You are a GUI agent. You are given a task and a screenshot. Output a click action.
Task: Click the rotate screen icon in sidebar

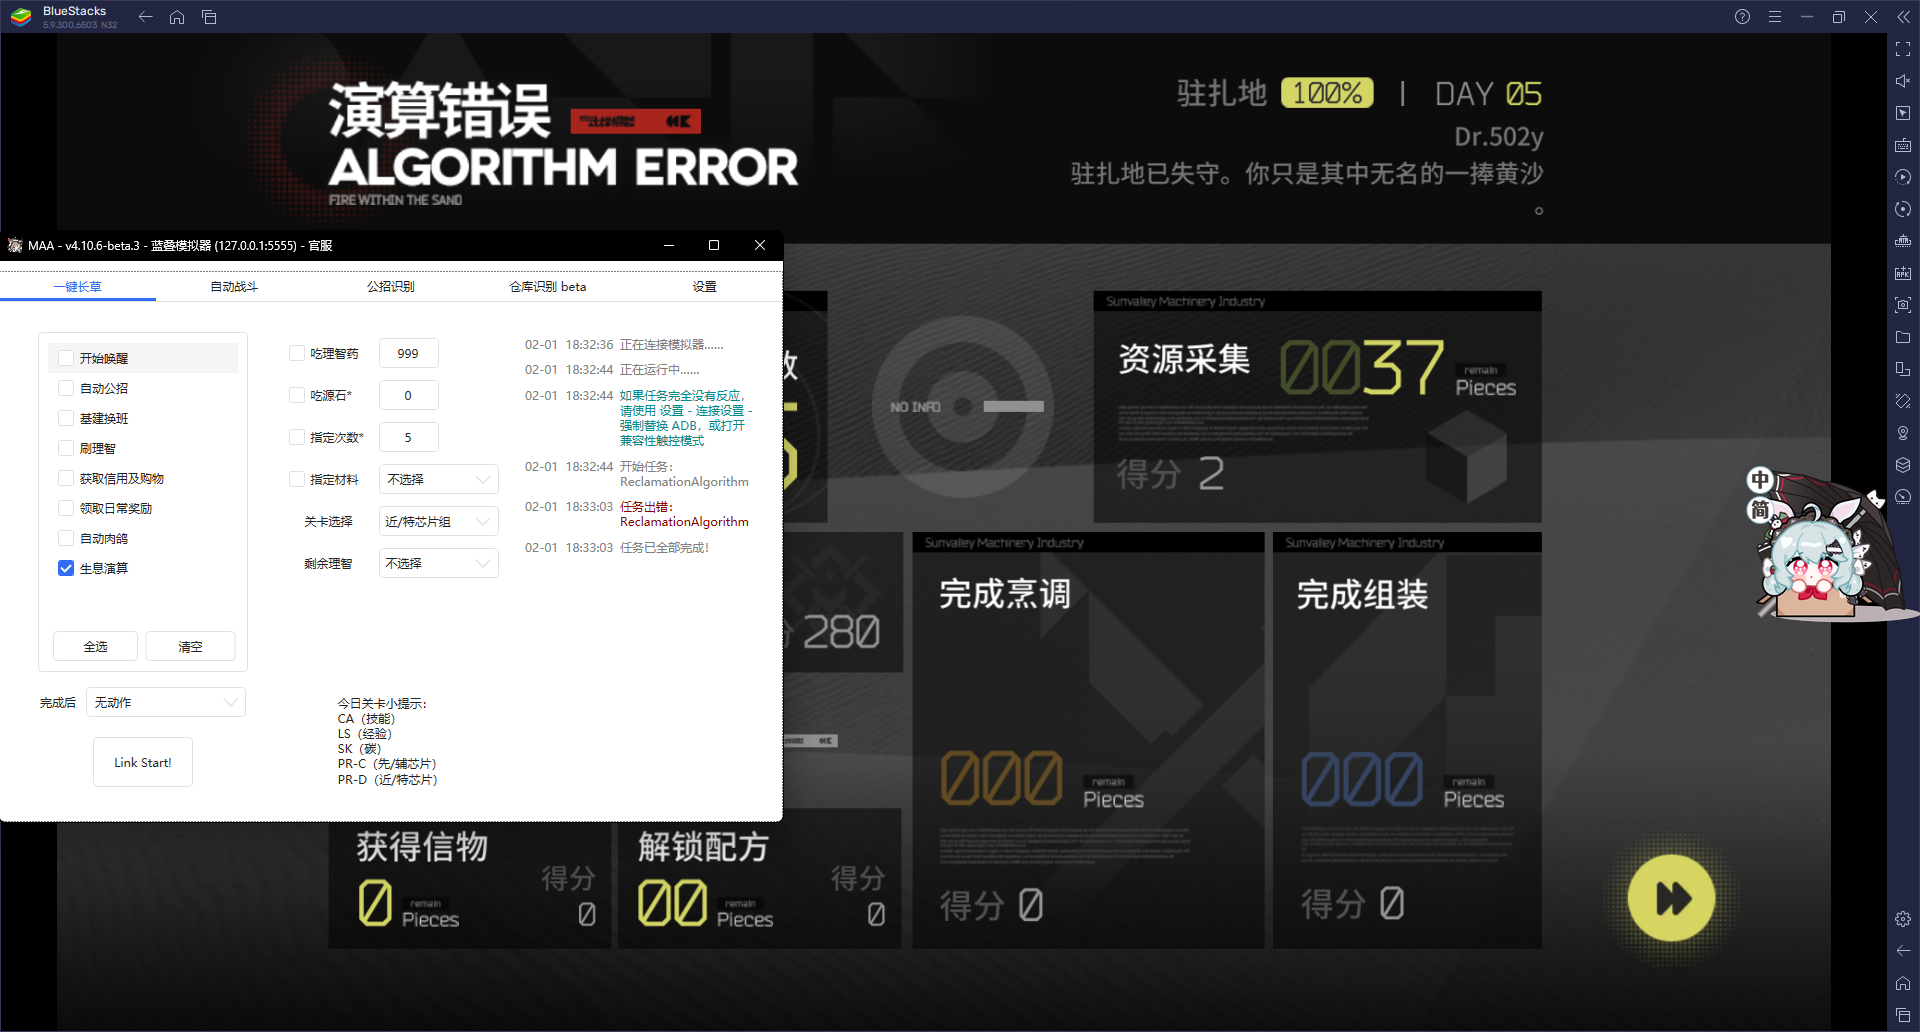(x=1903, y=401)
